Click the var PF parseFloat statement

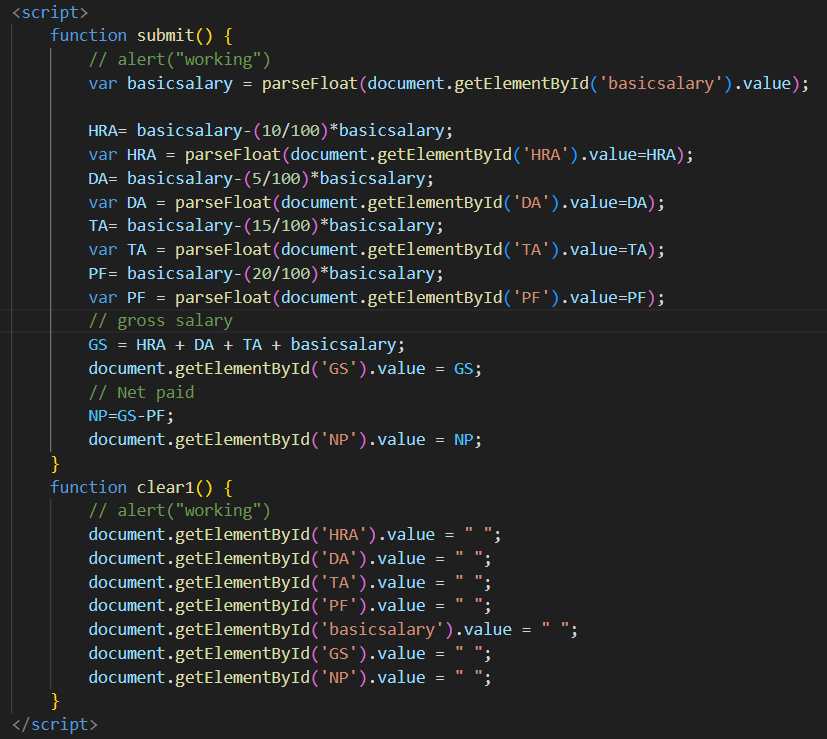tap(376, 298)
